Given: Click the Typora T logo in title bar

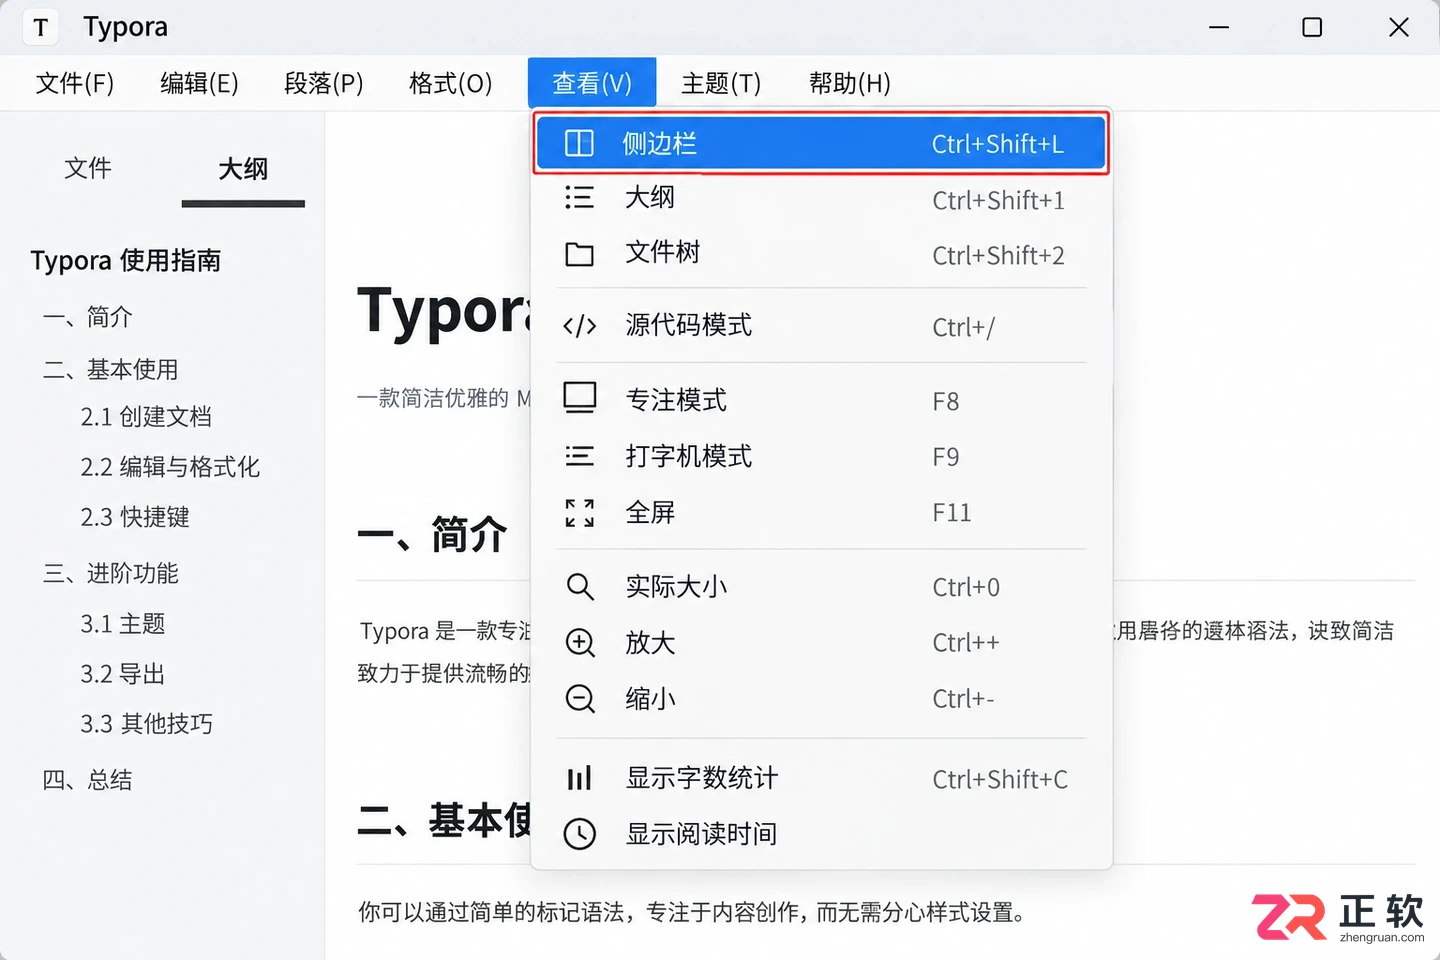Looking at the screenshot, I should click(x=40, y=27).
